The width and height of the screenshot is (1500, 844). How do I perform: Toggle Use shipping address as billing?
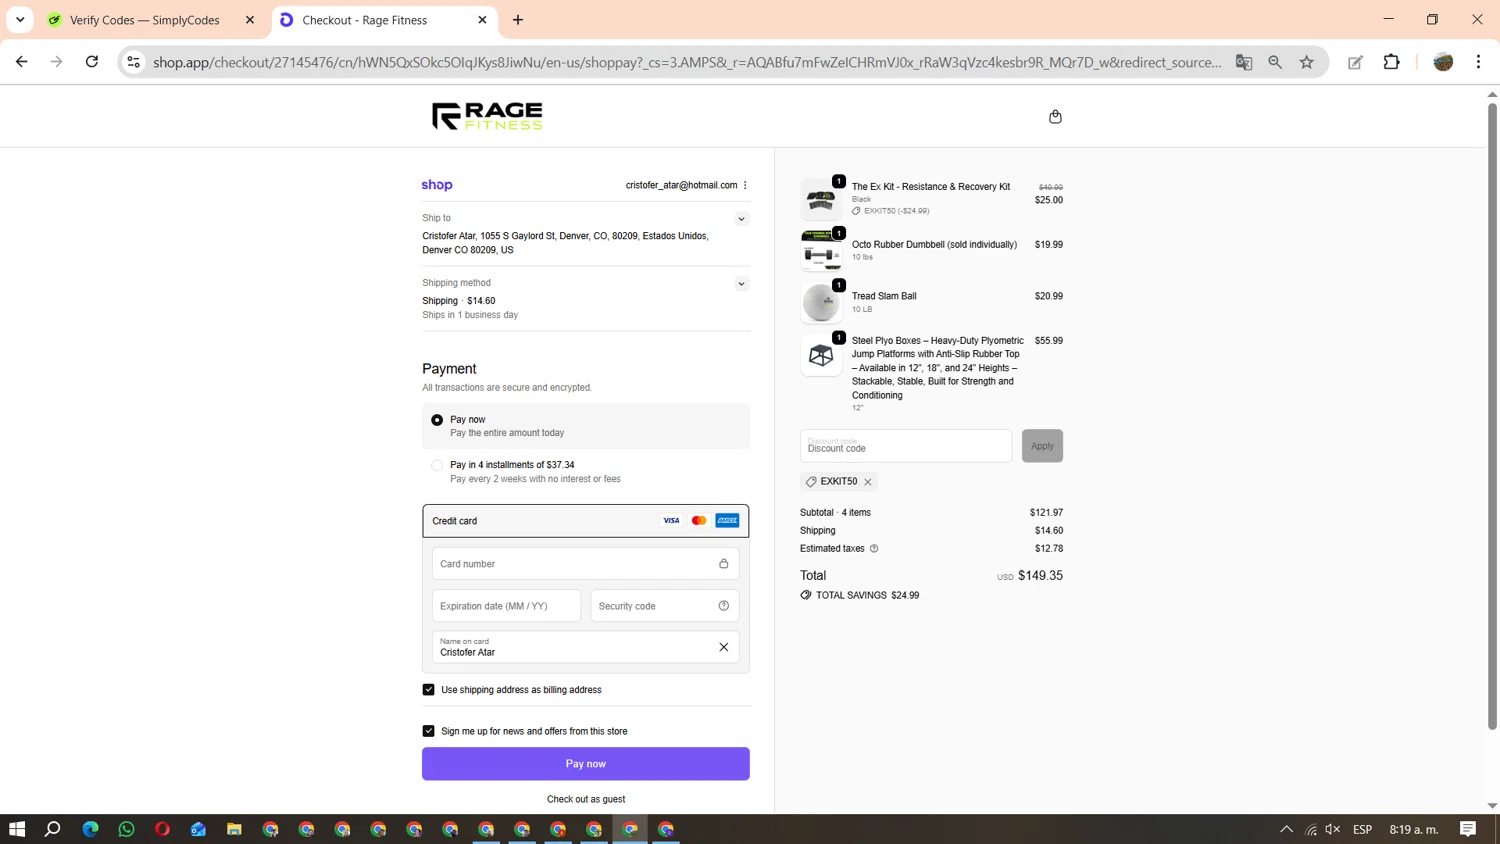coord(429,690)
